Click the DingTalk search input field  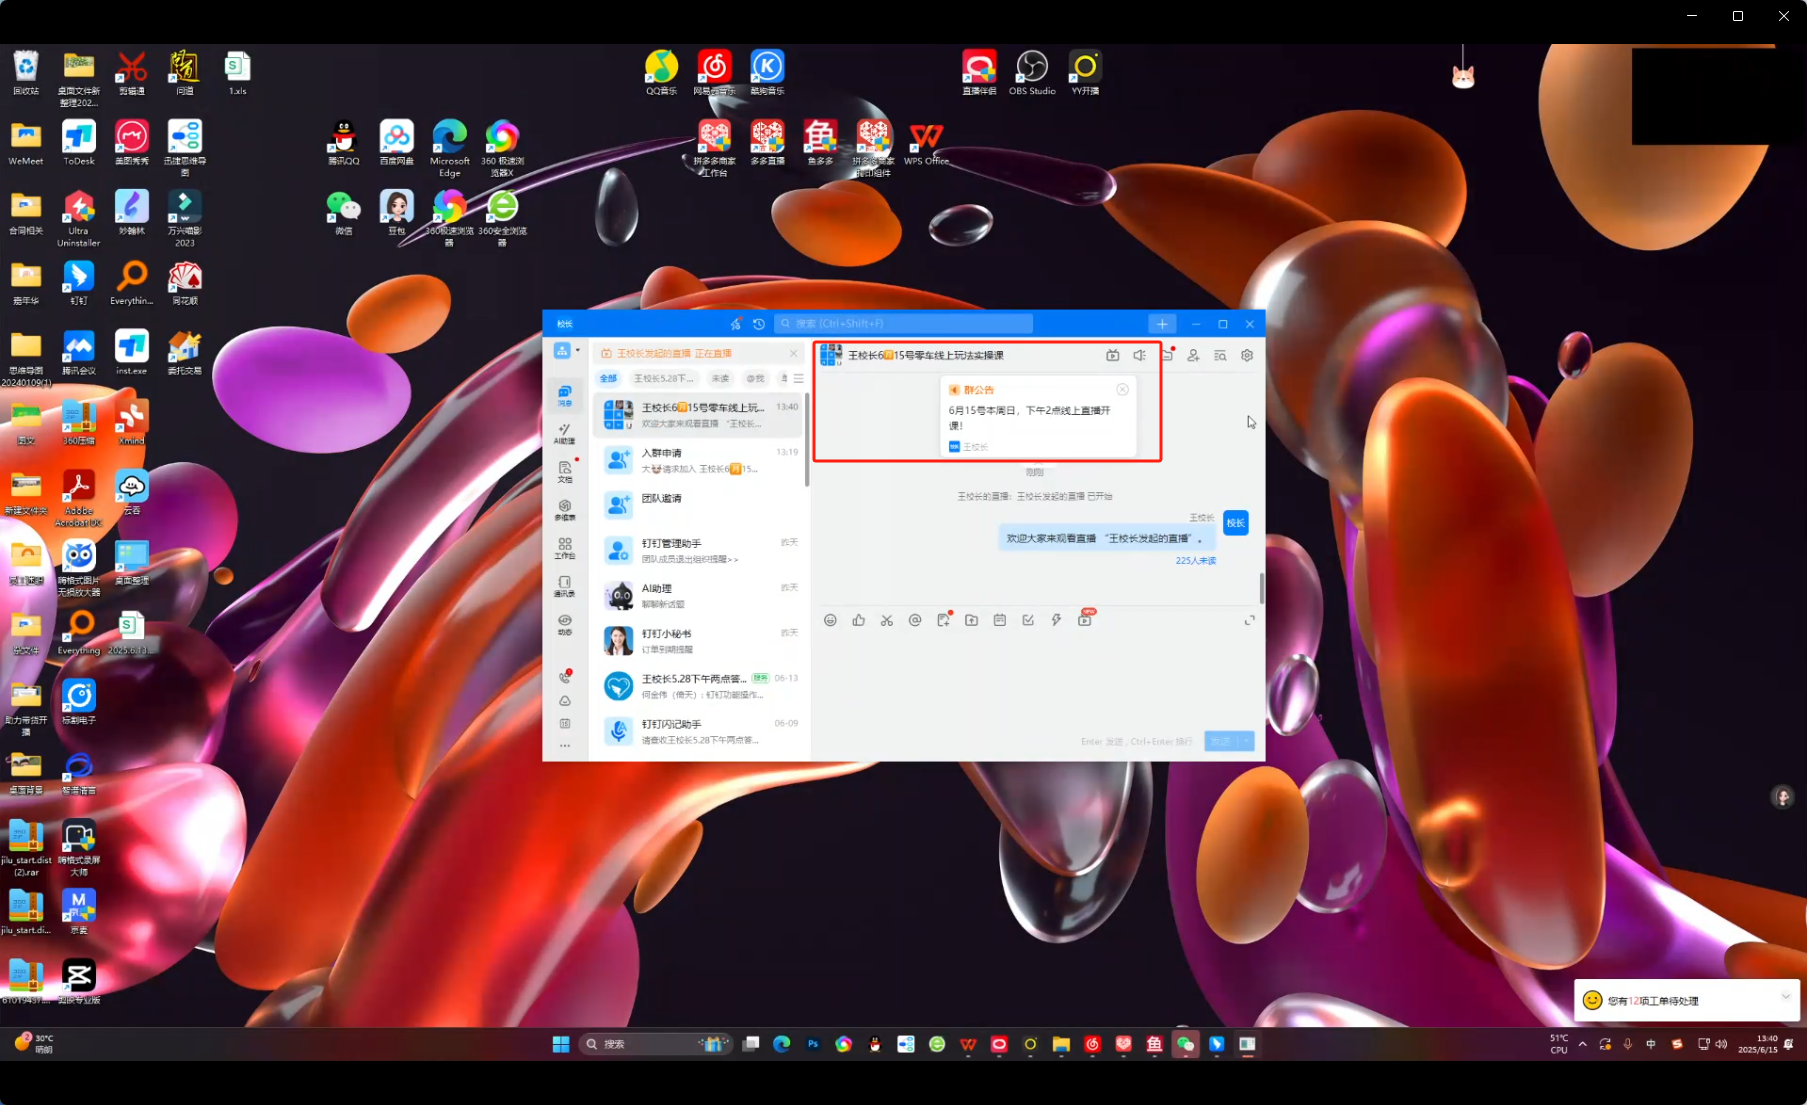[x=904, y=324]
